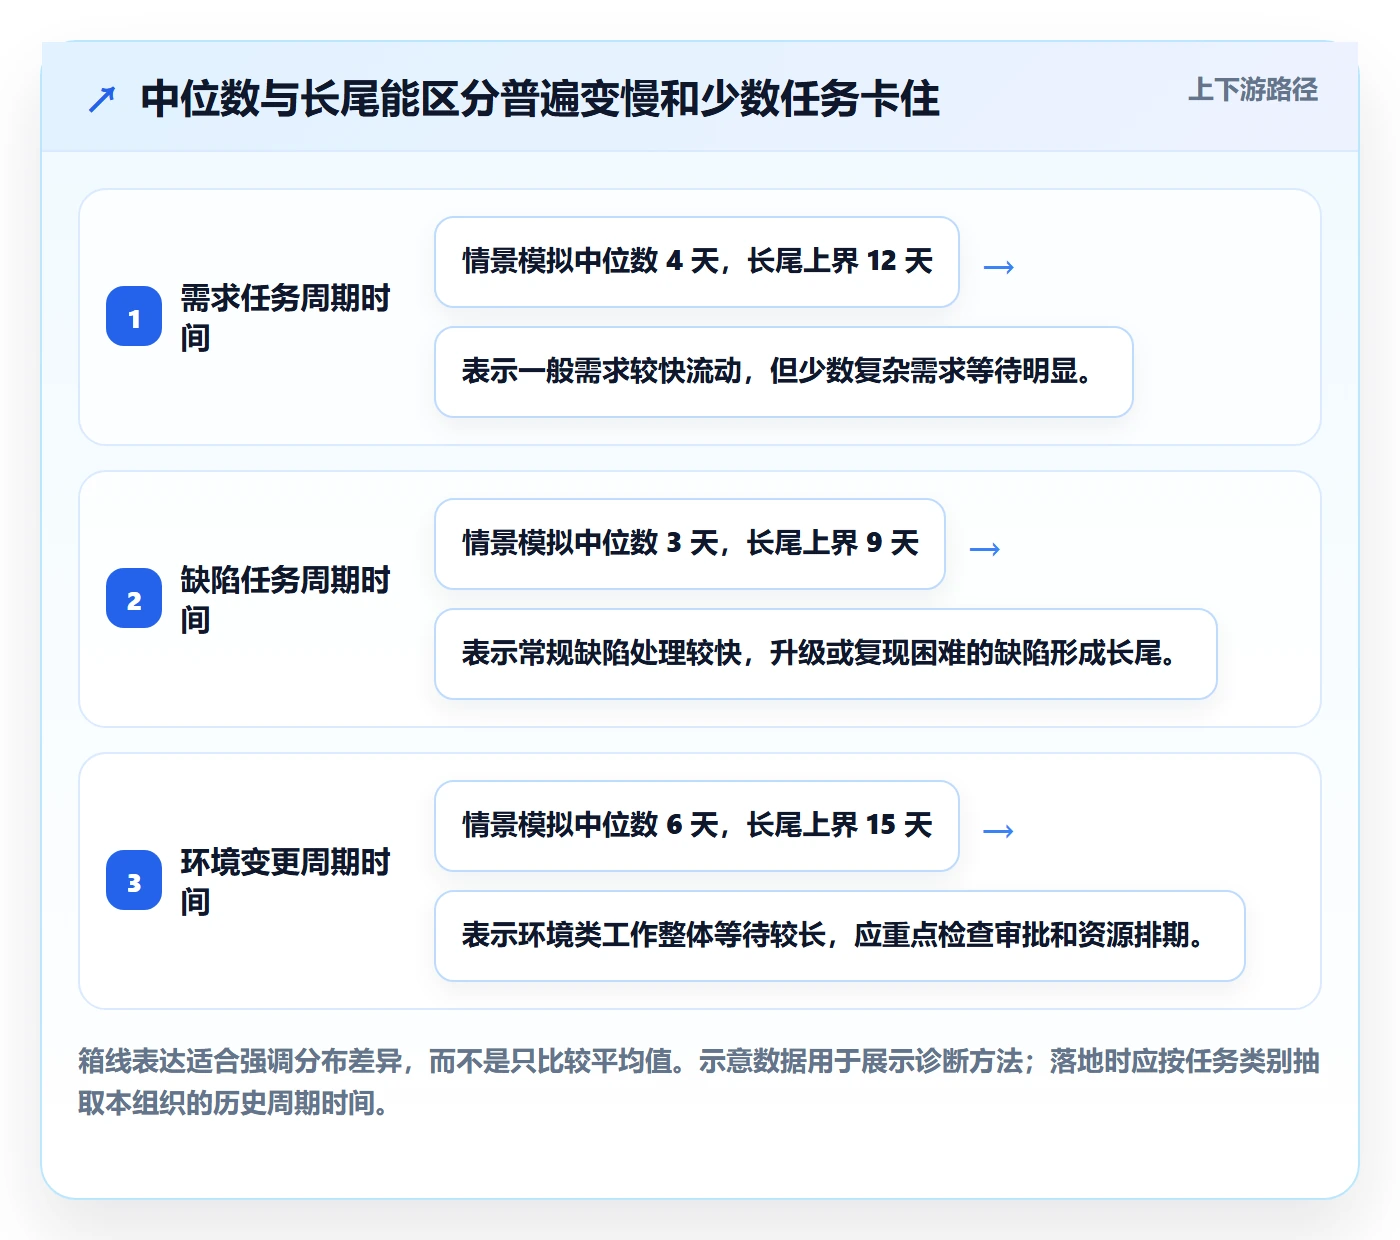
Task: Click the chip 情景模拟中位数 4 天，长尾上界 12 天
Action: (x=697, y=262)
